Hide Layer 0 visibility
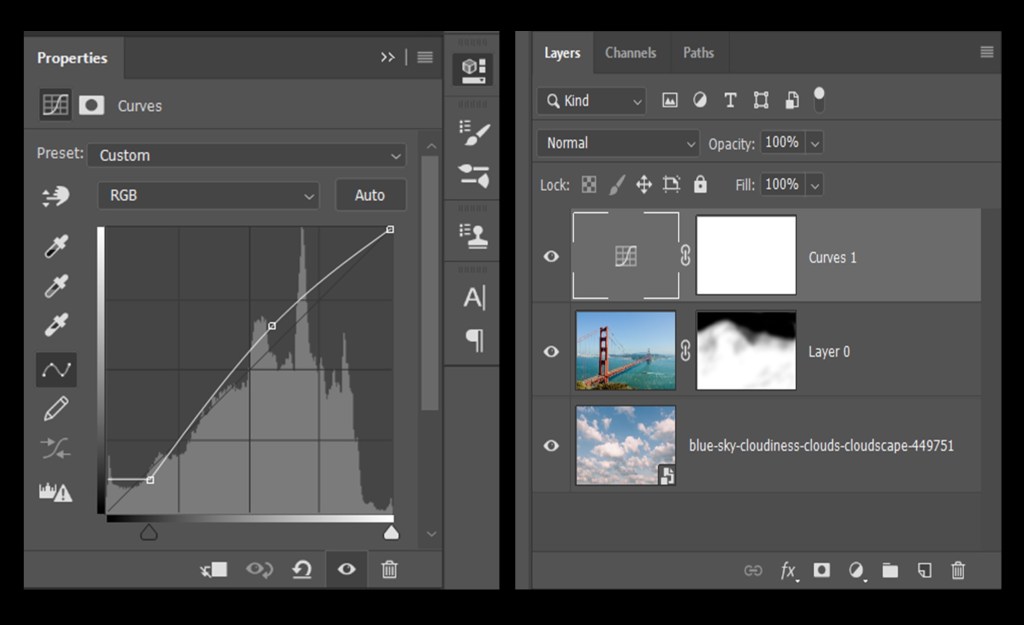Viewport: 1024px width, 625px height. pyautogui.click(x=551, y=352)
